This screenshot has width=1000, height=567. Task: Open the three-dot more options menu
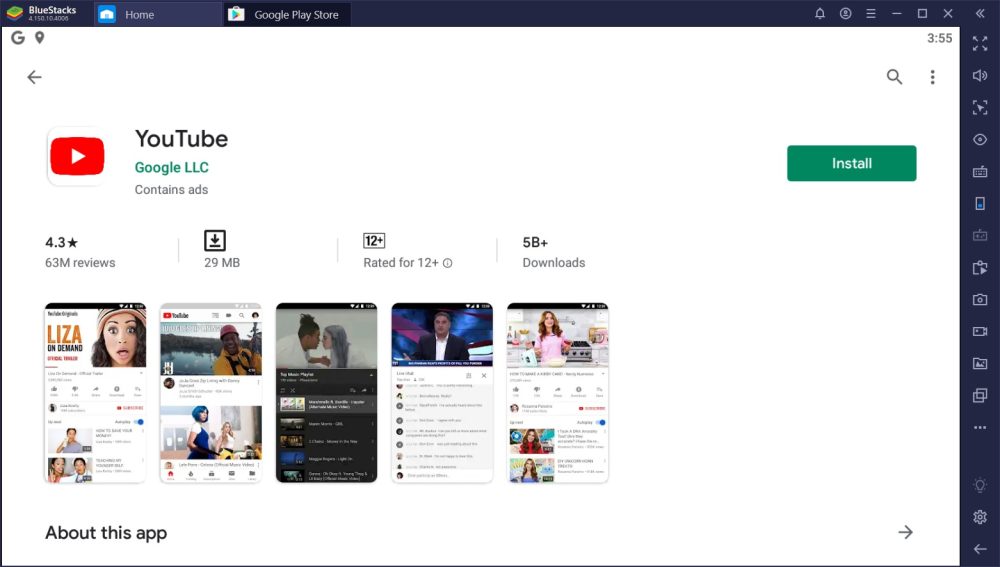(x=932, y=77)
